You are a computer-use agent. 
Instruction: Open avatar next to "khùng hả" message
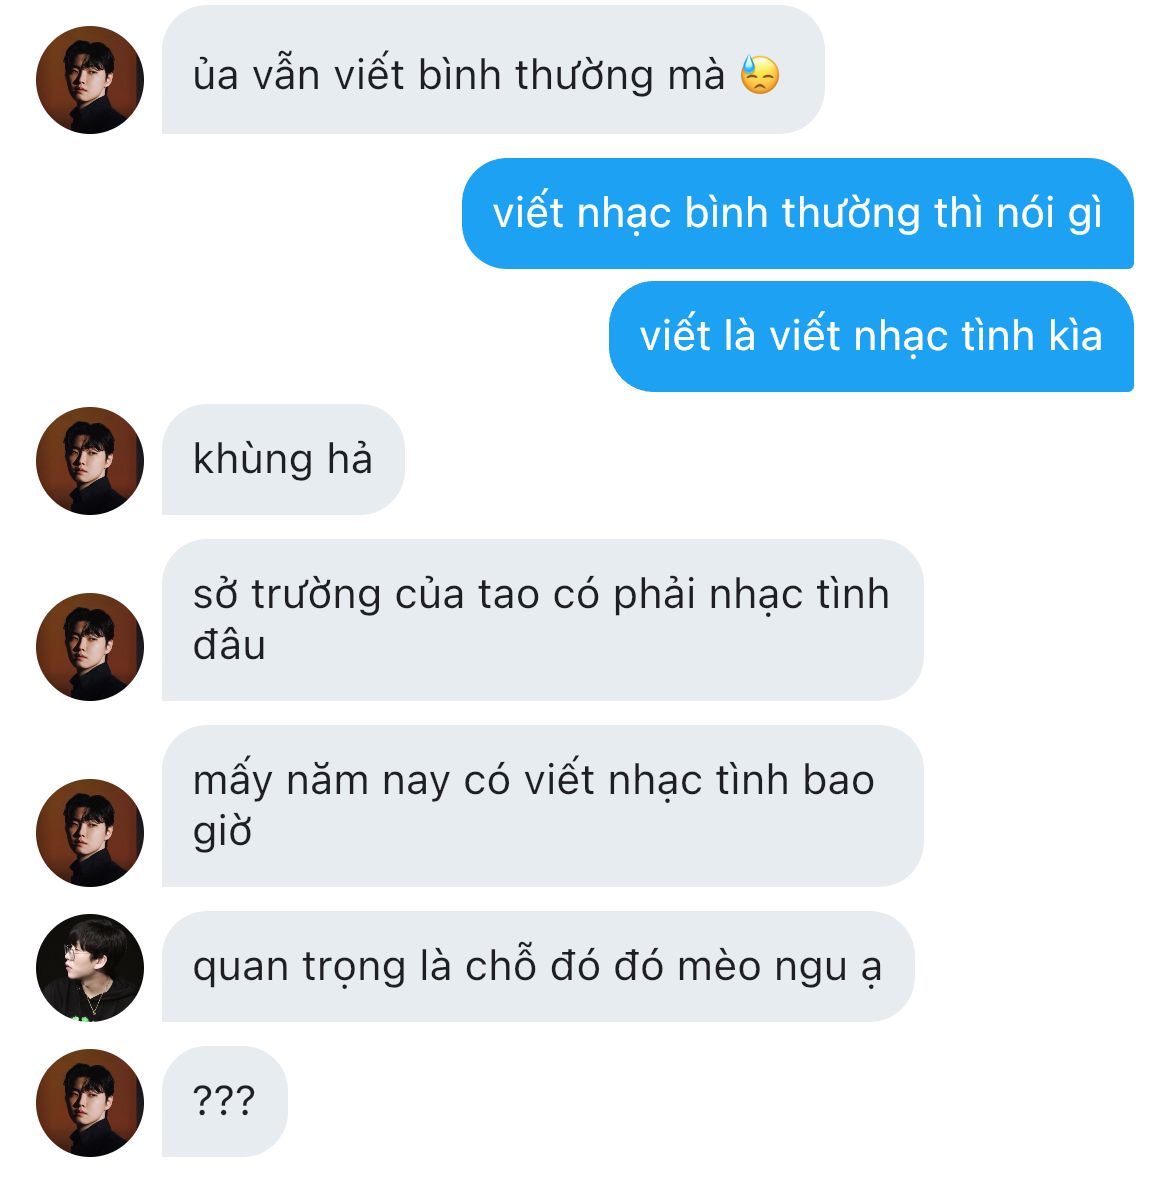coord(90,461)
